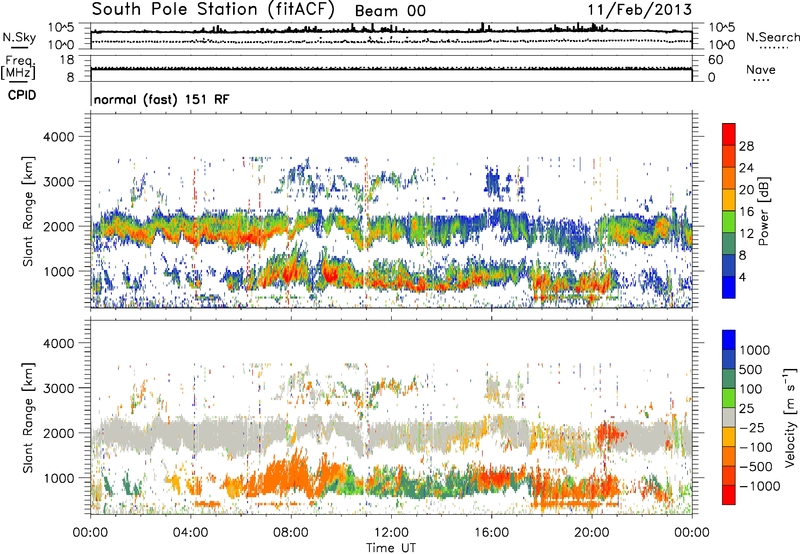The image size is (800, 554).
Task: Click the '16:00' time axis label
Action: click(491, 533)
